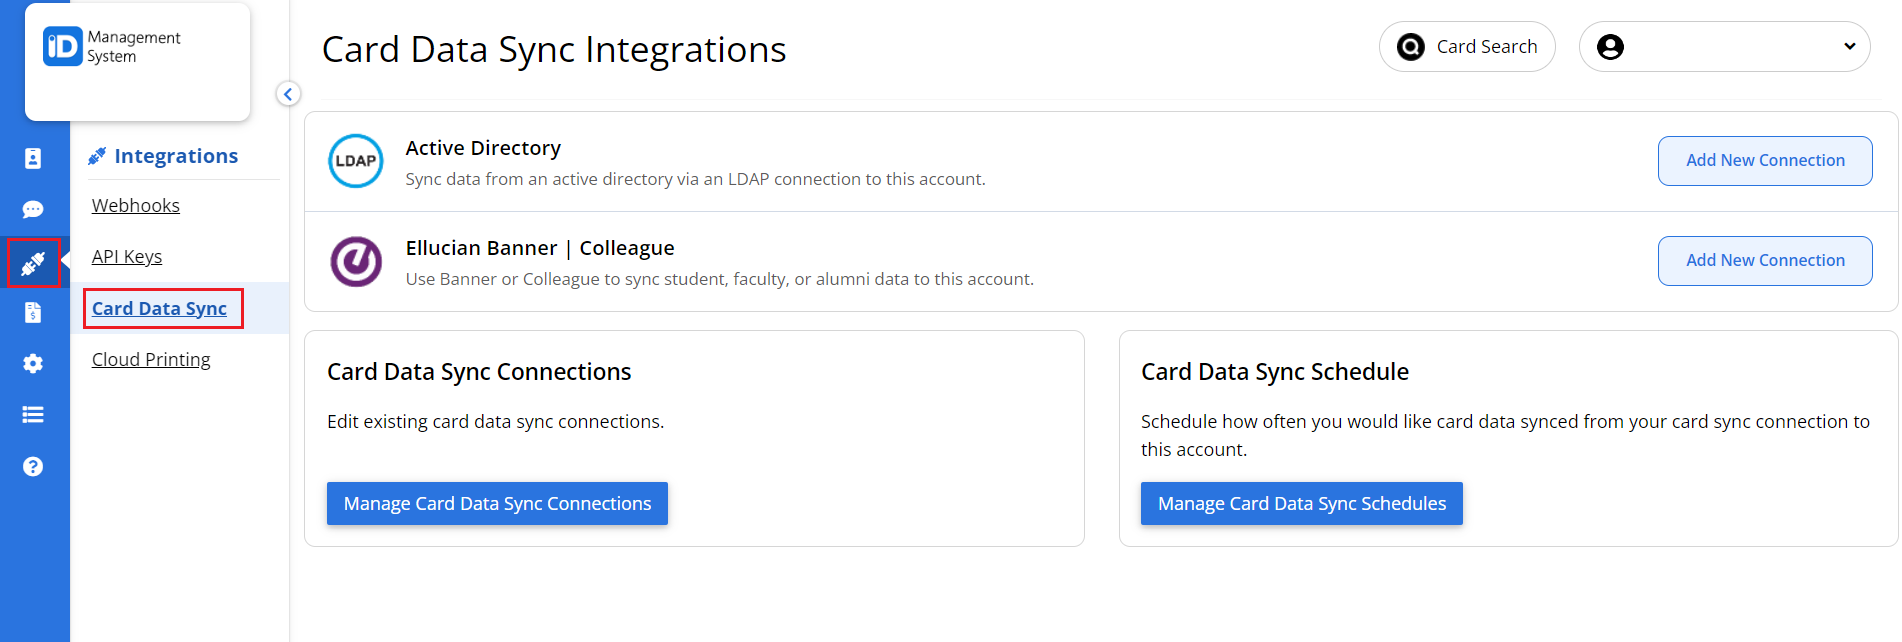
Task: Click the Banner or Colleague description text
Action: click(x=719, y=279)
